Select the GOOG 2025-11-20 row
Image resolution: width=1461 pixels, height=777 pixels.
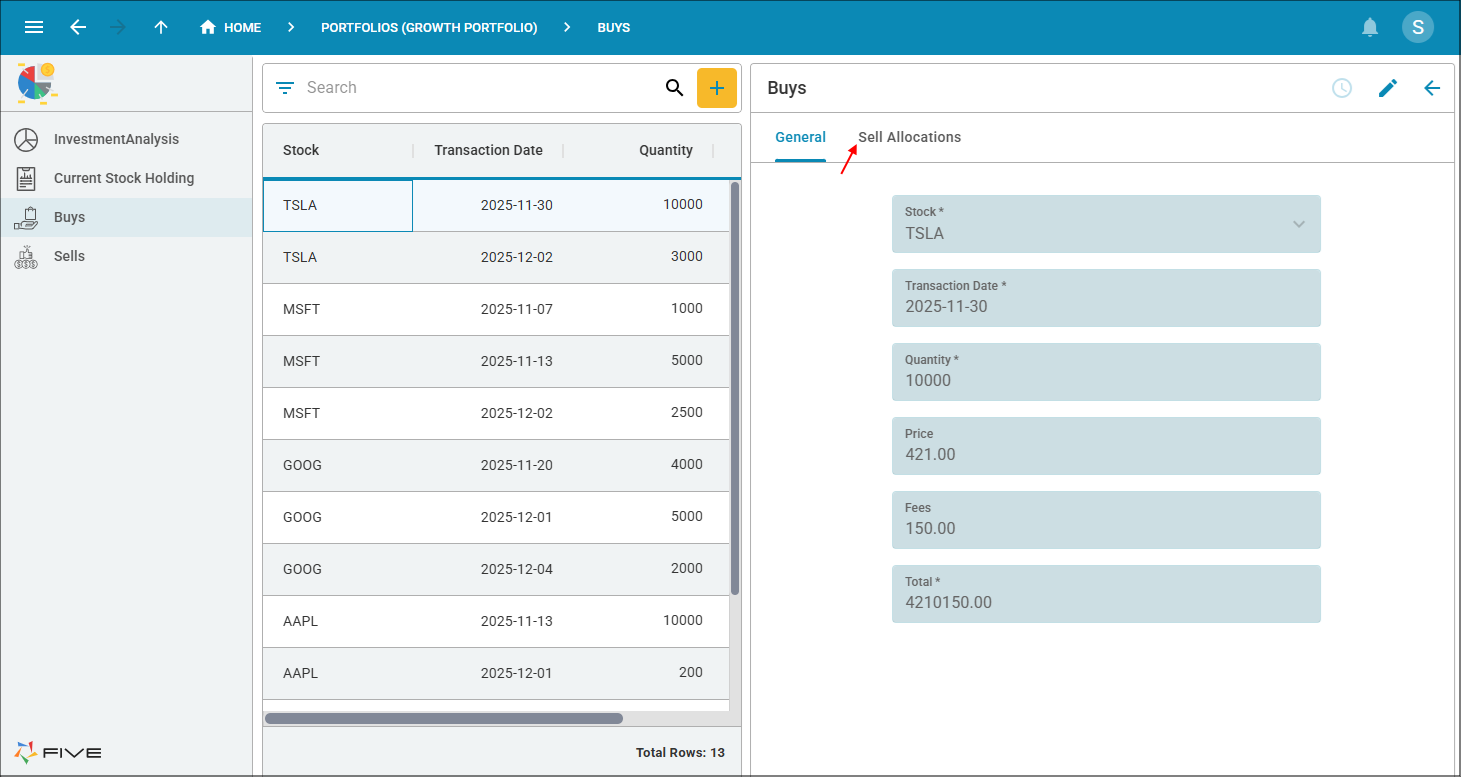(496, 465)
